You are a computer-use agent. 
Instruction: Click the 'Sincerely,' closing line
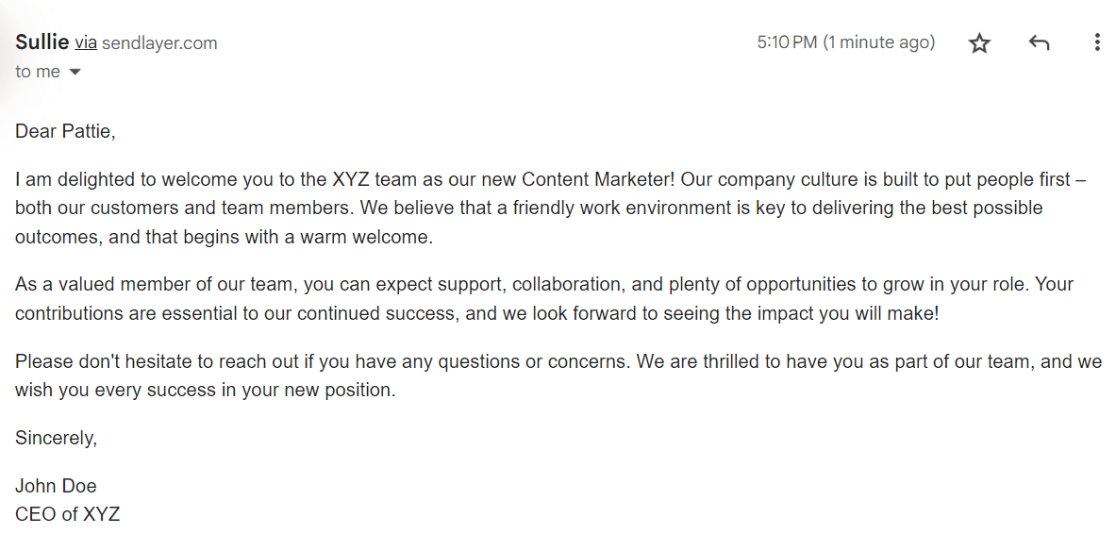(x=56, y=437)
